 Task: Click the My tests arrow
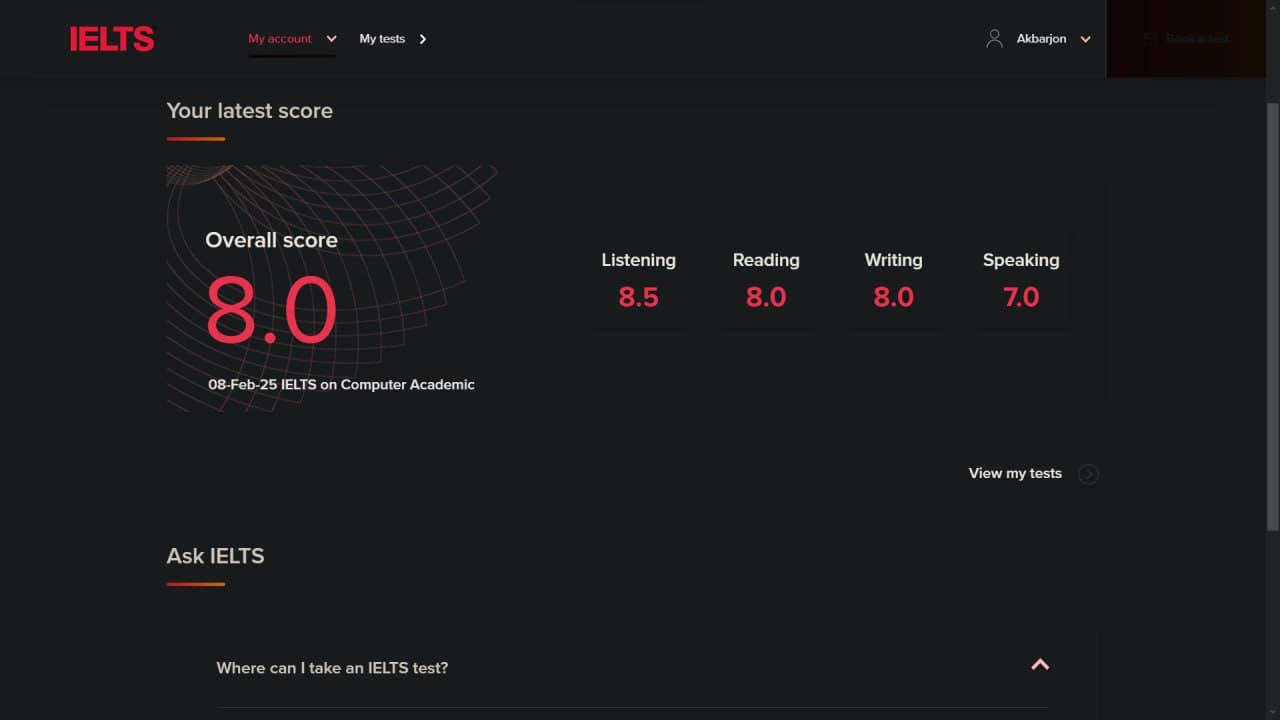click(423, 39)
